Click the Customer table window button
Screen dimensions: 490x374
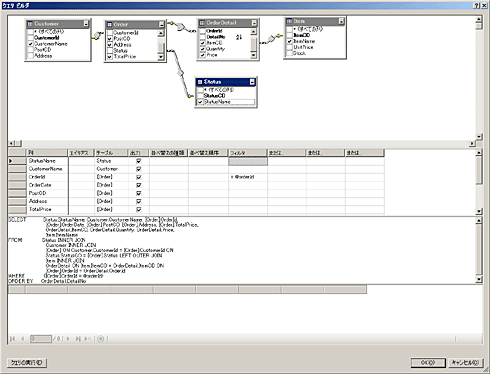pos(86,24)
